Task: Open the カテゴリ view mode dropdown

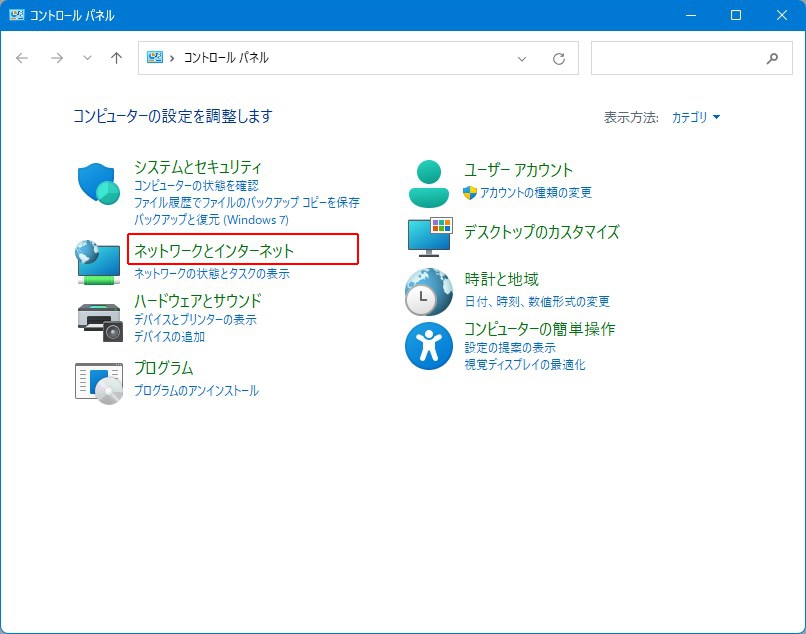Action: point(695,117)
